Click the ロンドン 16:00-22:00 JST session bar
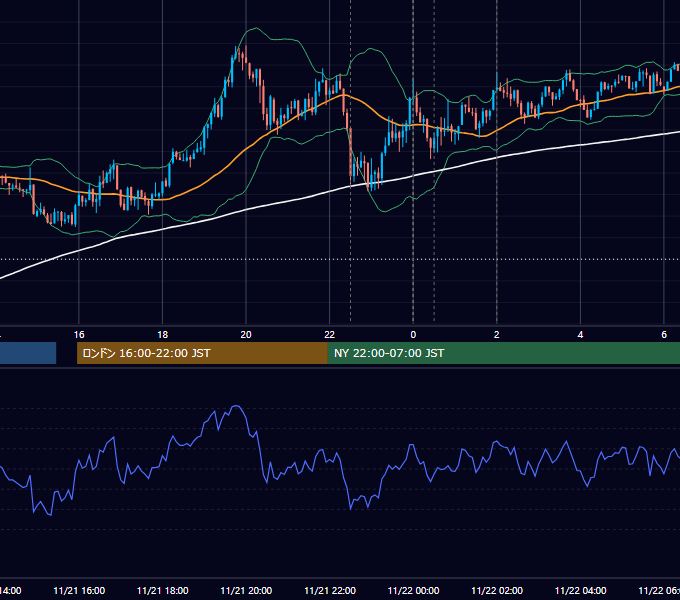680x600 pixels. (x=202, y=353)
